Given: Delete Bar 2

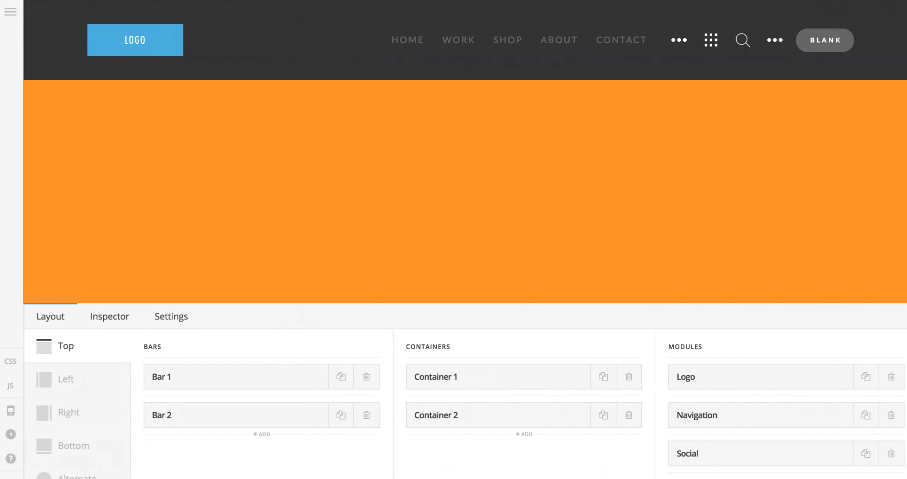Looking at the screenshot, I should [367, 415].
